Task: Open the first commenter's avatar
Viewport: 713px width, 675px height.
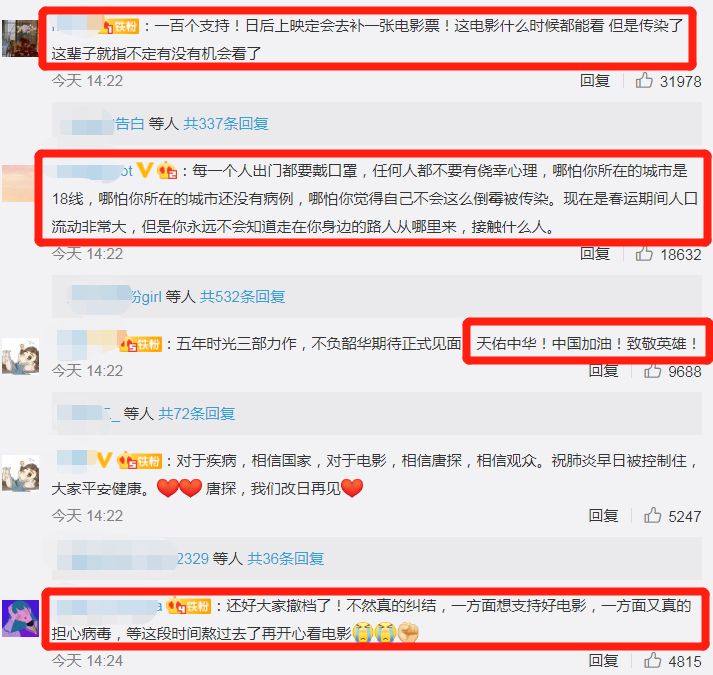Action: (x=20, y=38)
